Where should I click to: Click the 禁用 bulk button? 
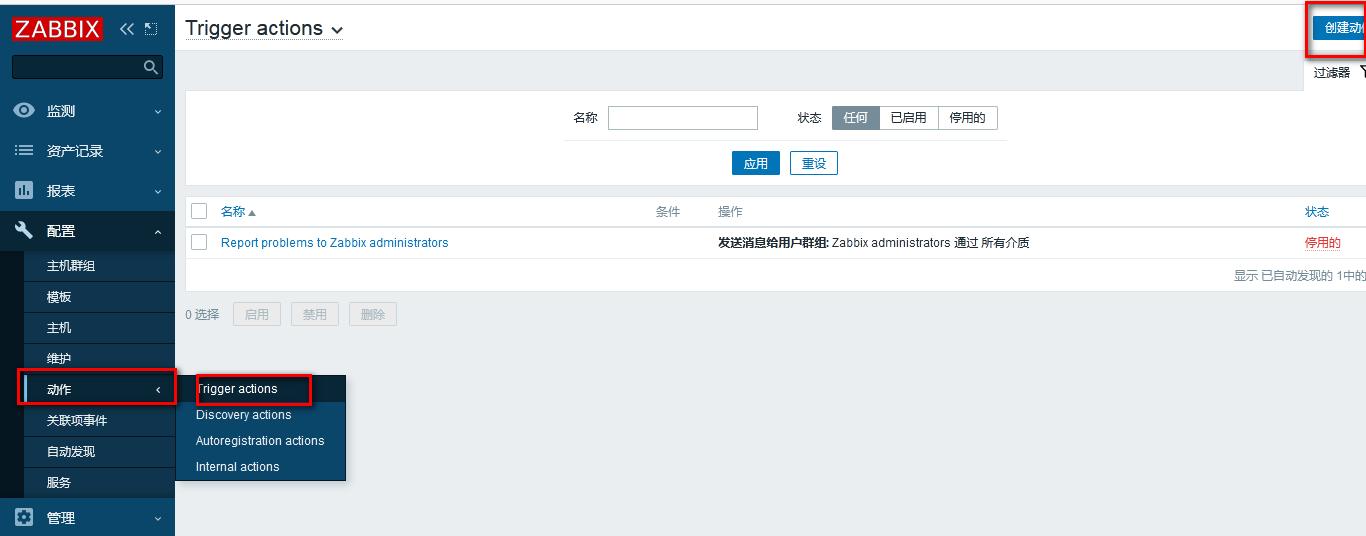(315, 314)
